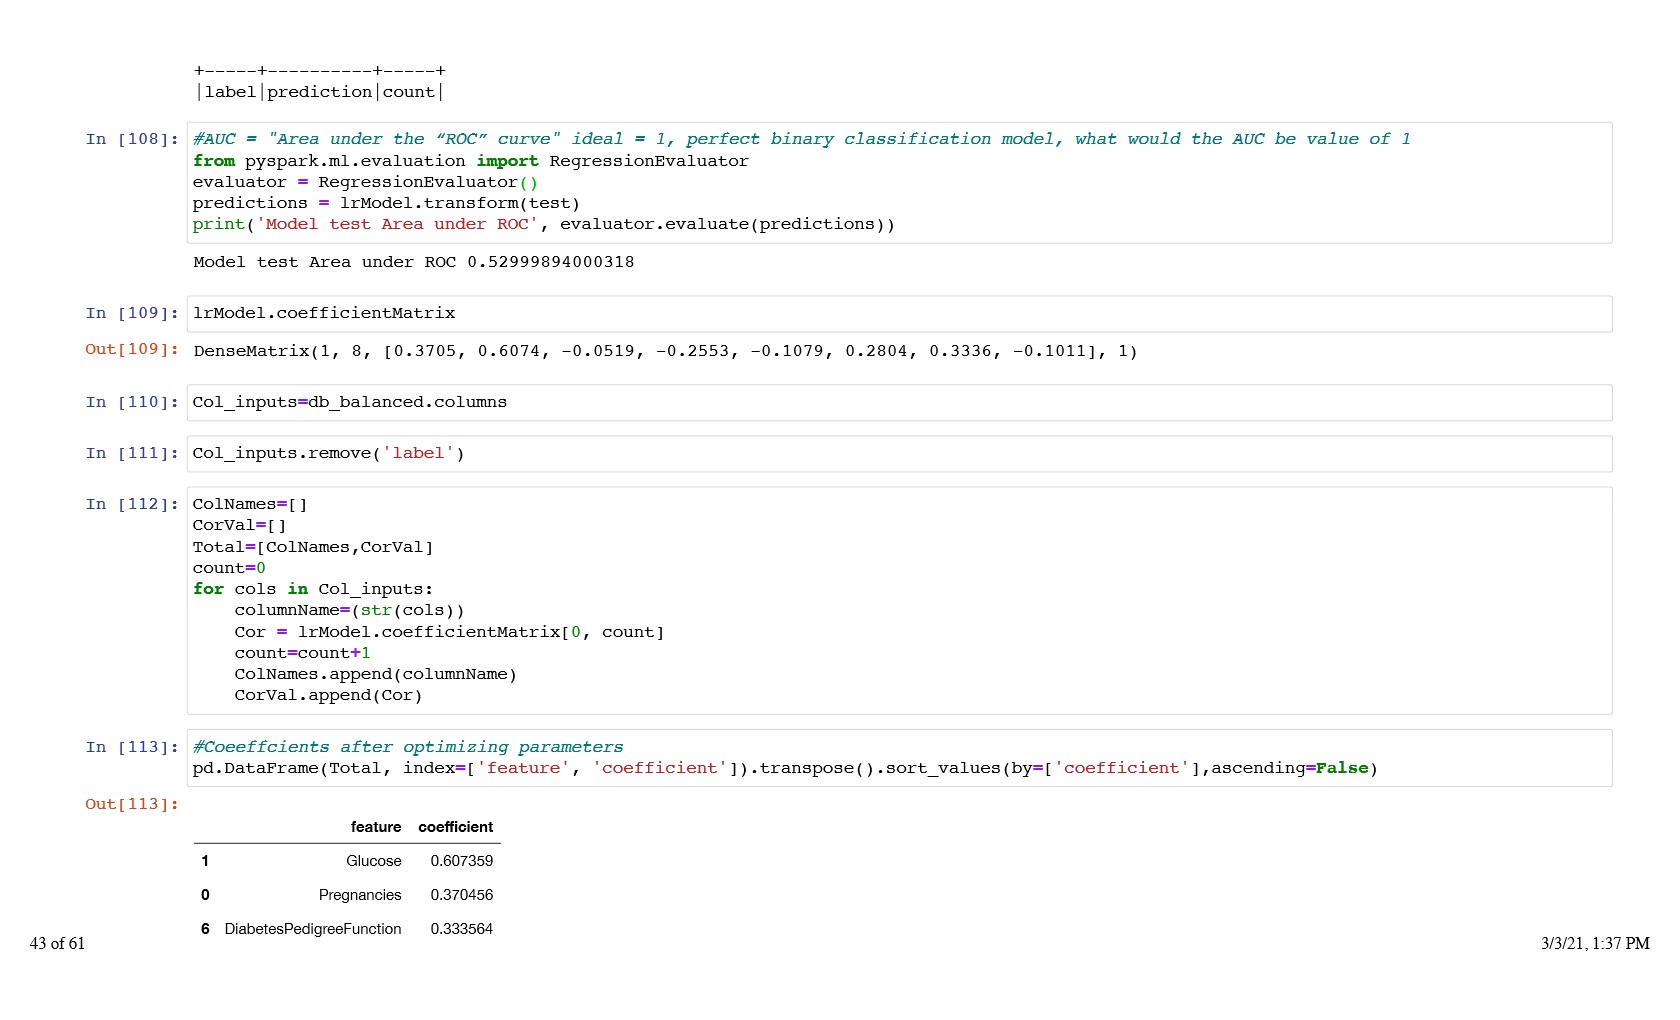The width and height of the screenshot is (1680, 1020).
Task: Click the 'coefficient' column header
Action: [x=455, y=827]
